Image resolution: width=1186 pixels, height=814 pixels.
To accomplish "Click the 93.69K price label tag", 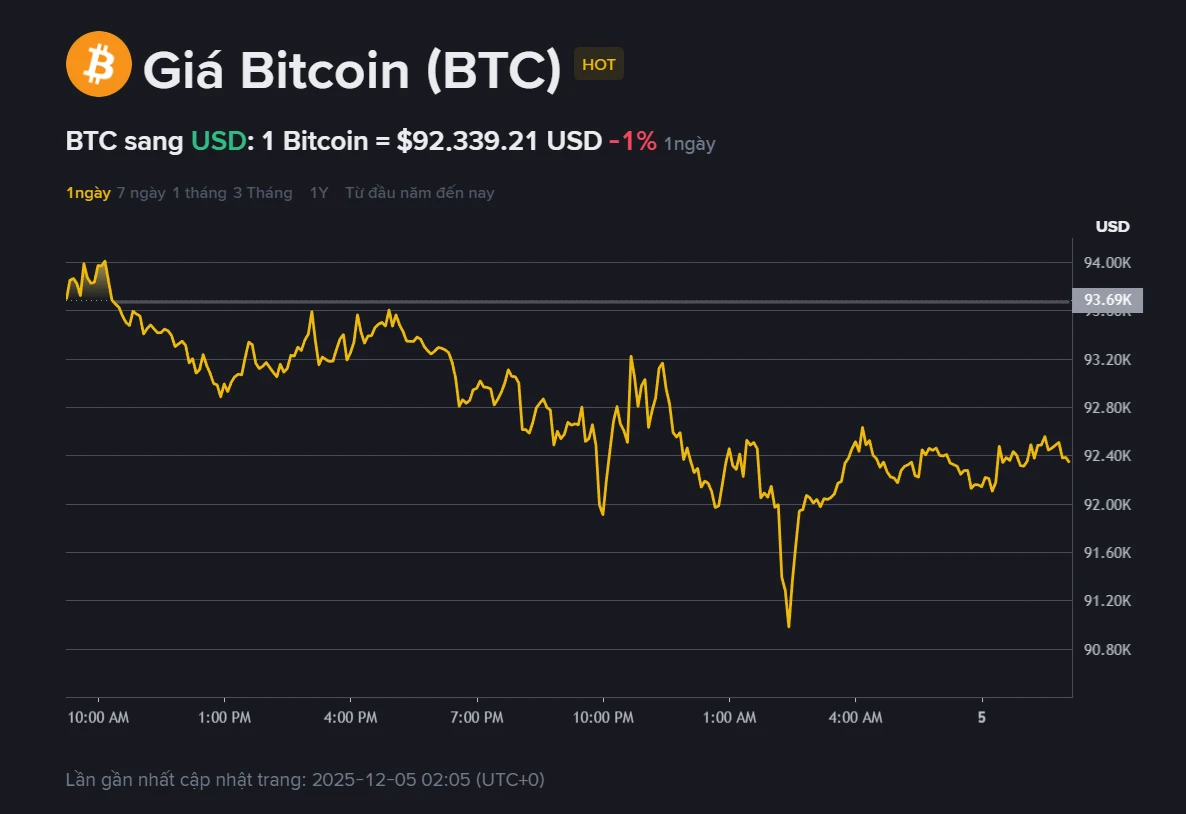I will pos(1107,300).
